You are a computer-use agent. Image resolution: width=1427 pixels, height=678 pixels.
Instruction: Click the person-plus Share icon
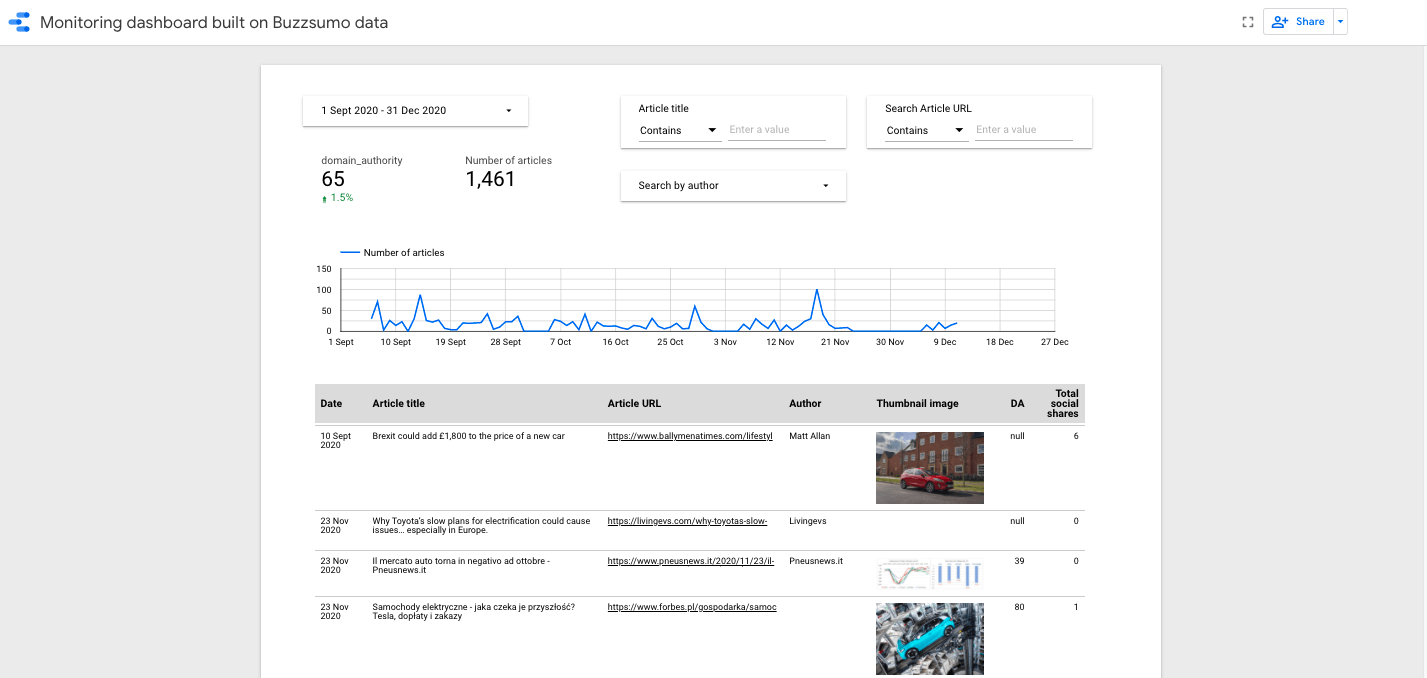(x=1280, y=21)
